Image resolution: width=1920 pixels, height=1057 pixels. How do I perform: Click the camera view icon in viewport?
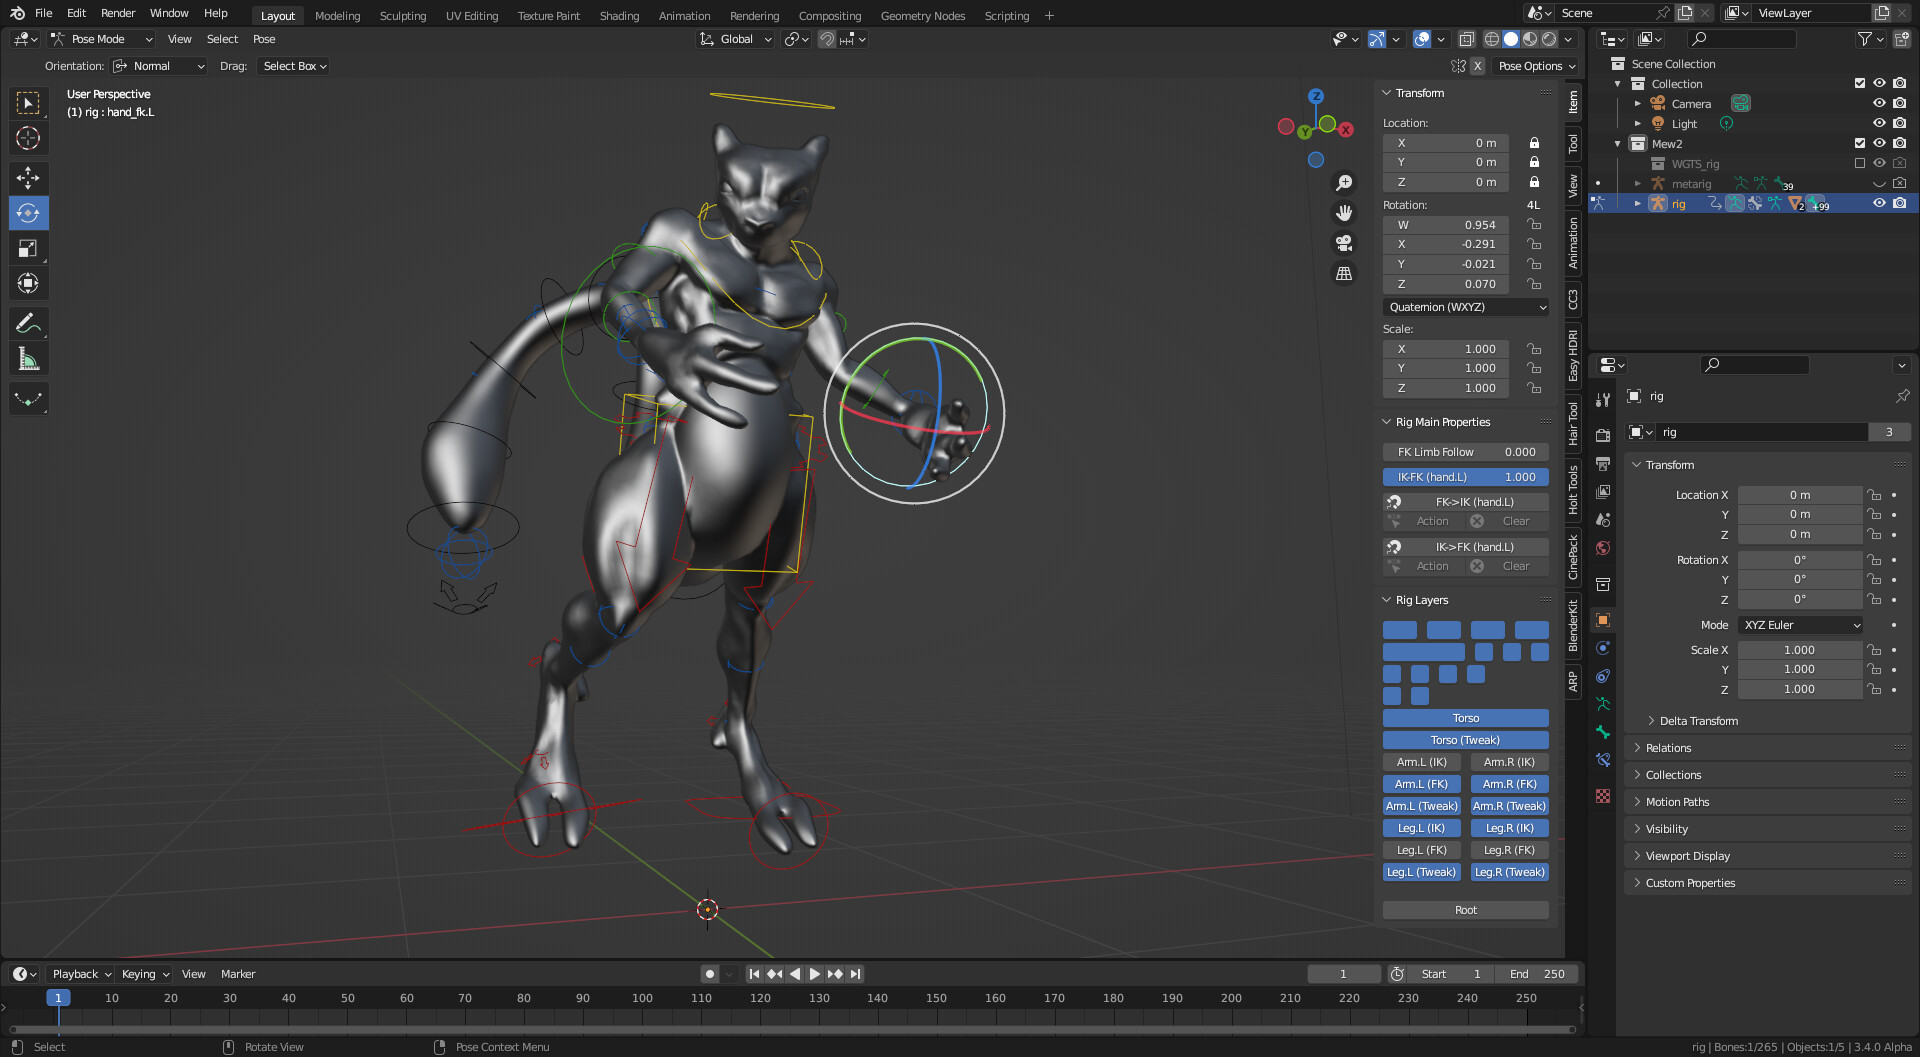[1344, 243]
